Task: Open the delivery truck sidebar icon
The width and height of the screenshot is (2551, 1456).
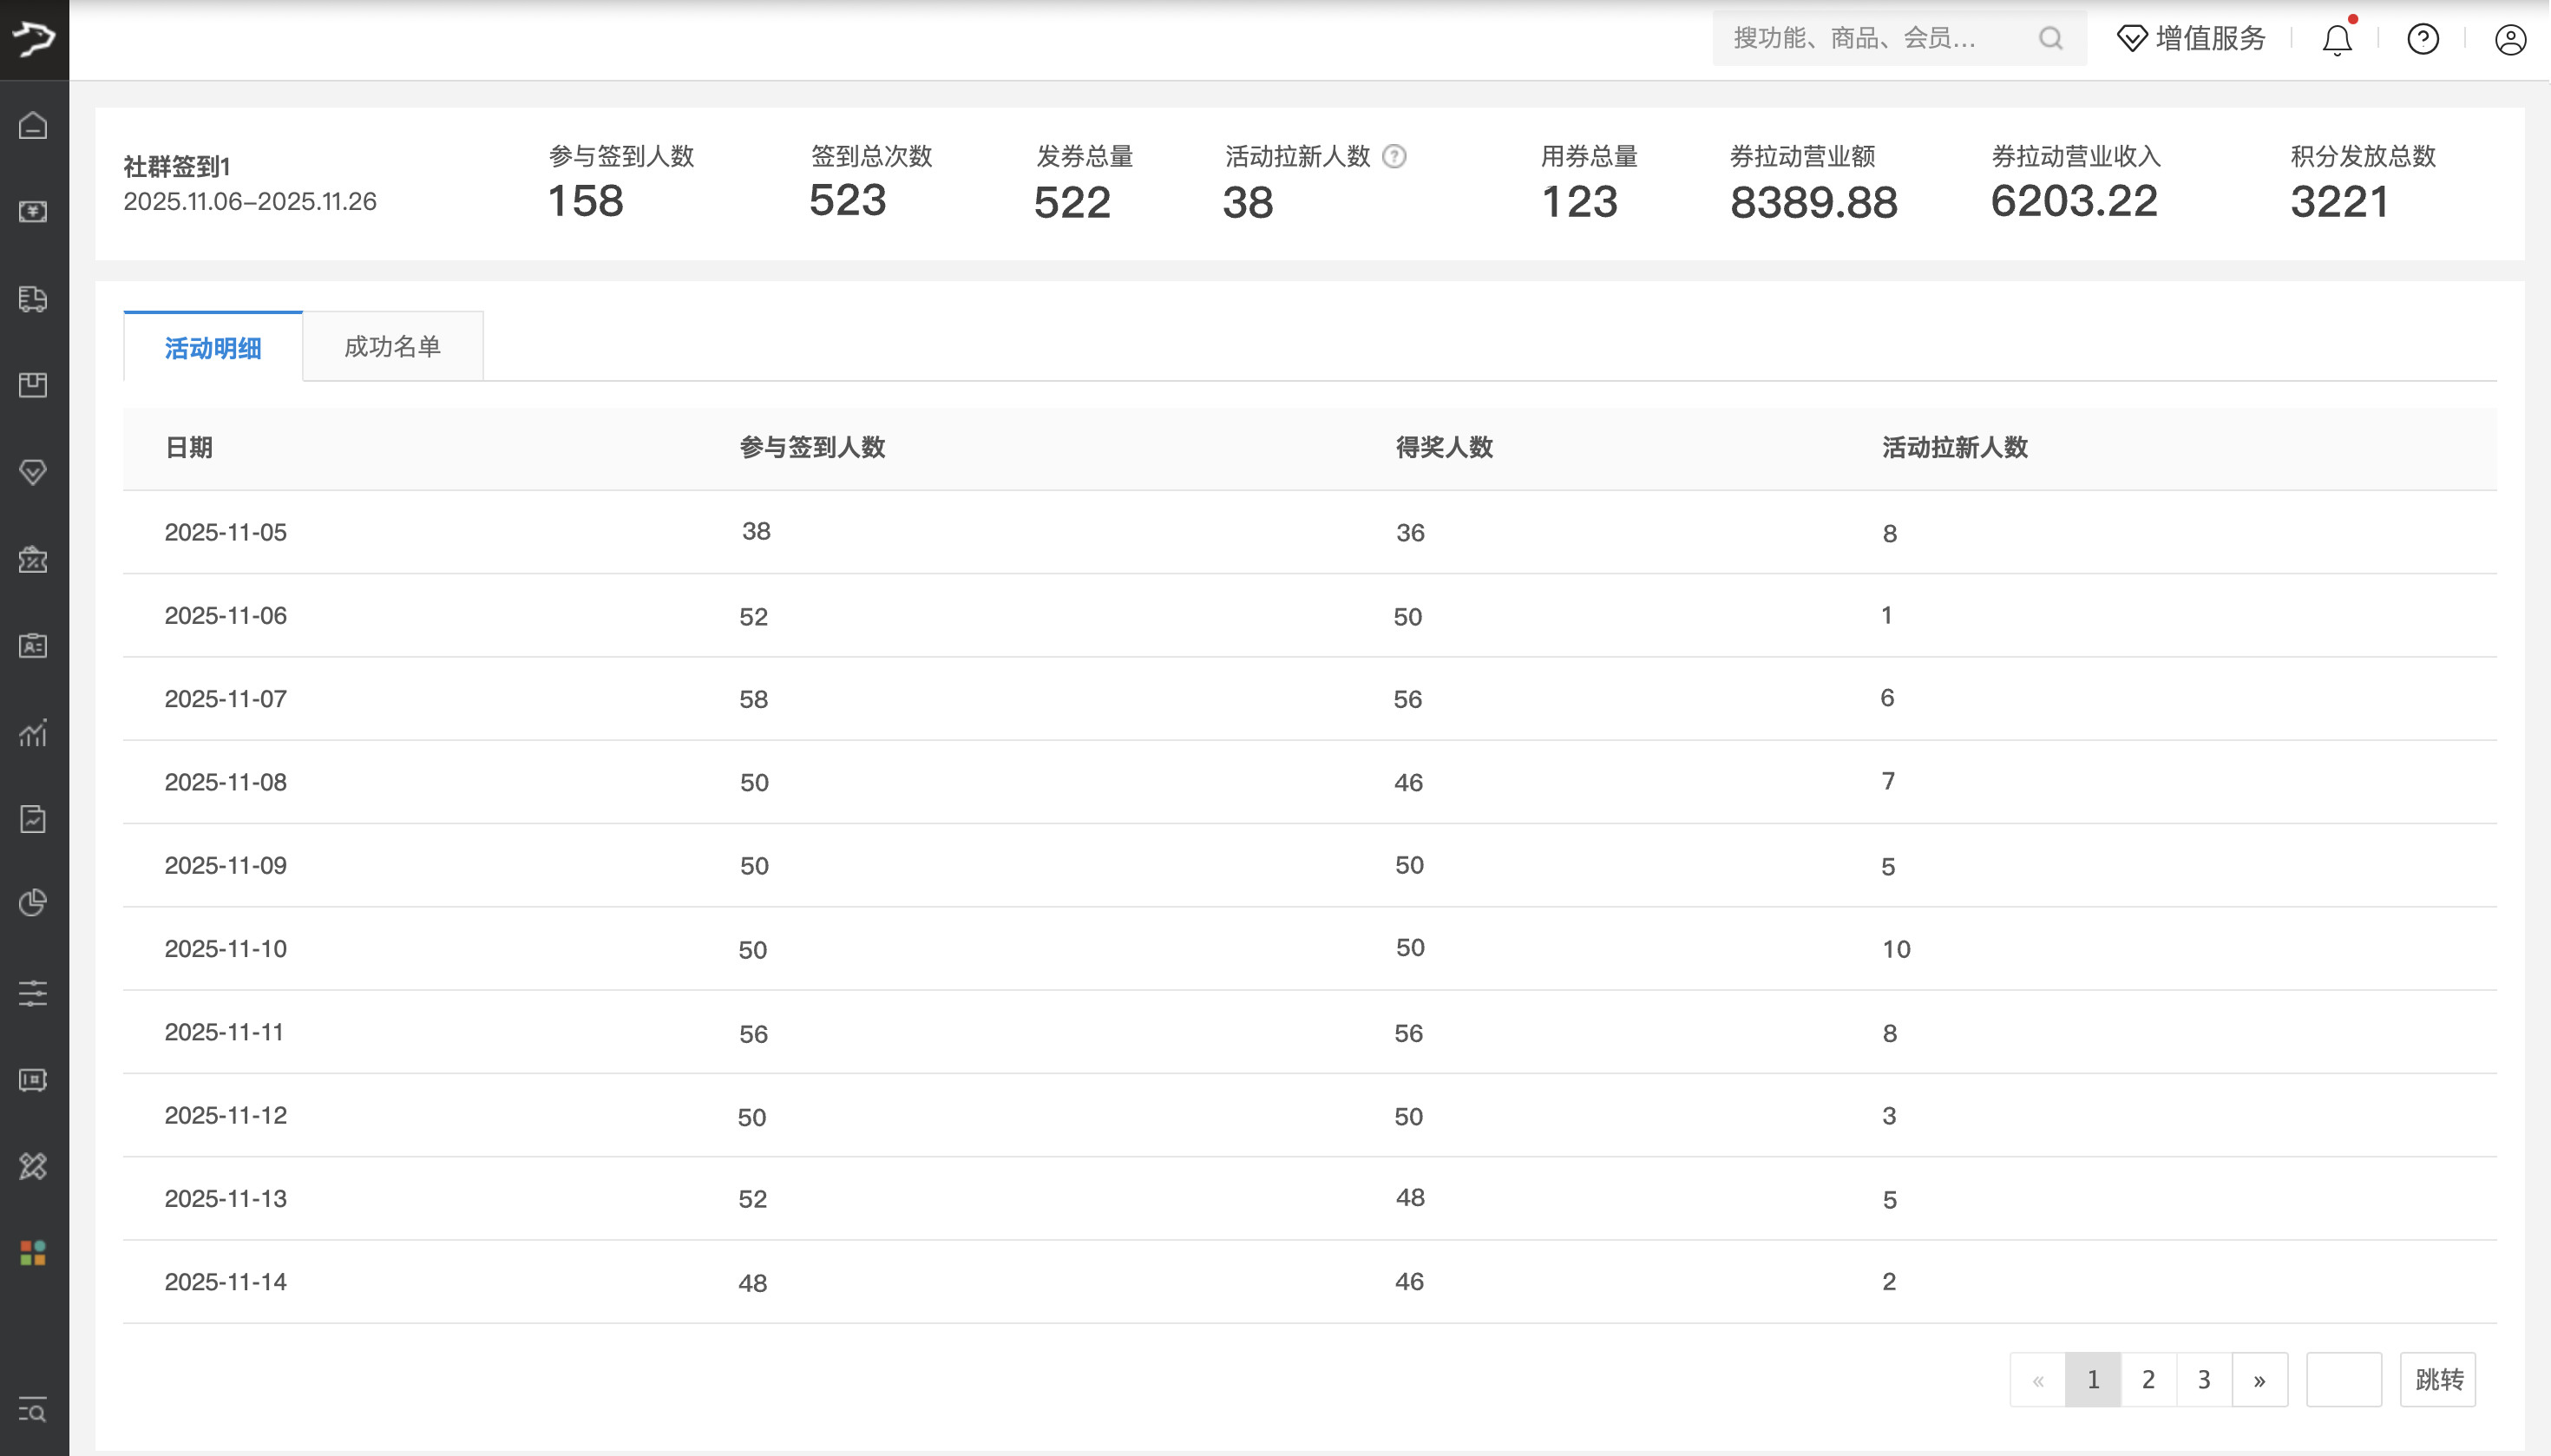Action: coord(33,299)
